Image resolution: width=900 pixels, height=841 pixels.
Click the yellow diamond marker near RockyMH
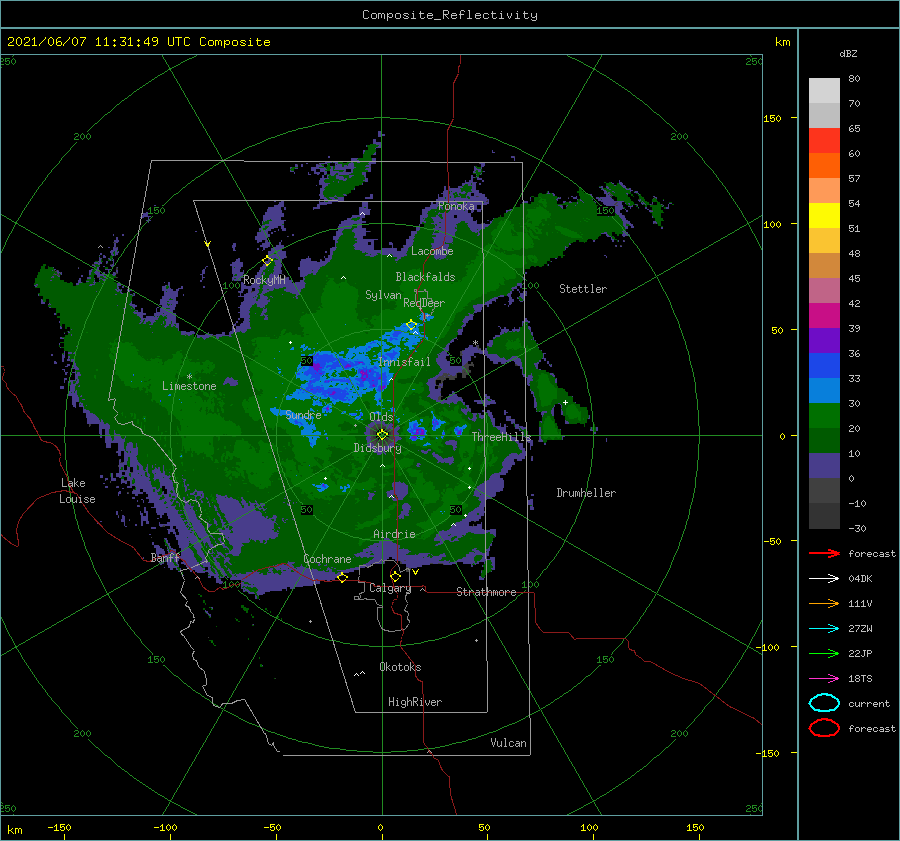[x=267, y=261]
